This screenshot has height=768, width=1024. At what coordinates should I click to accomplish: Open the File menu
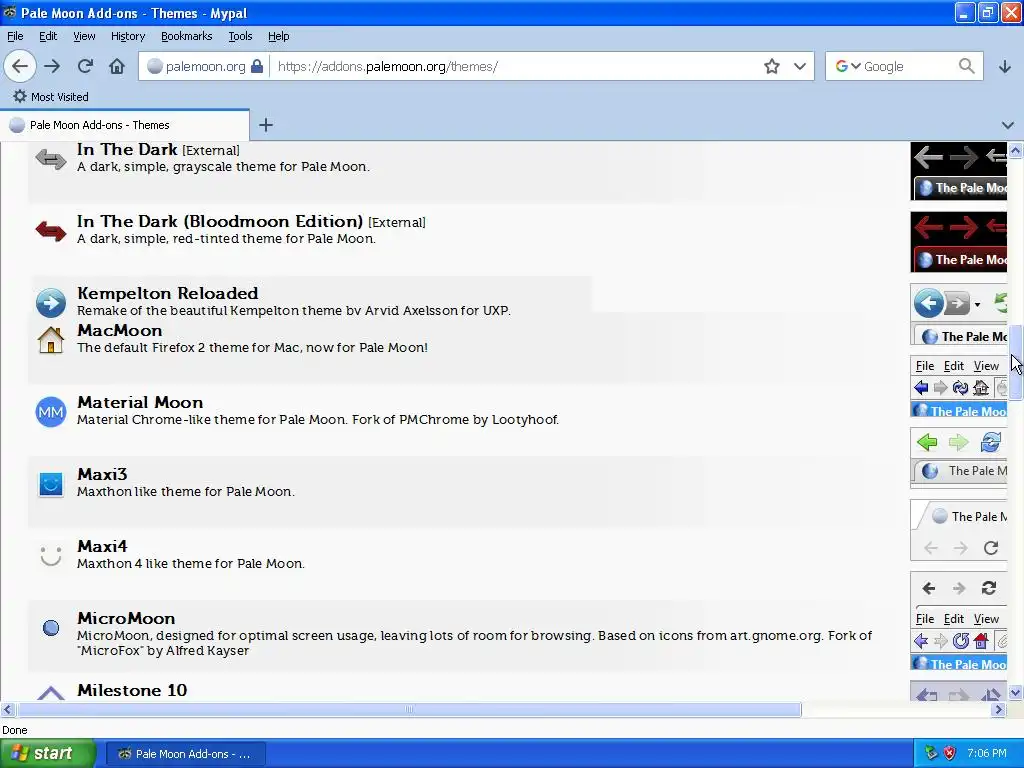pyautogui.click(x=15, y=36)
